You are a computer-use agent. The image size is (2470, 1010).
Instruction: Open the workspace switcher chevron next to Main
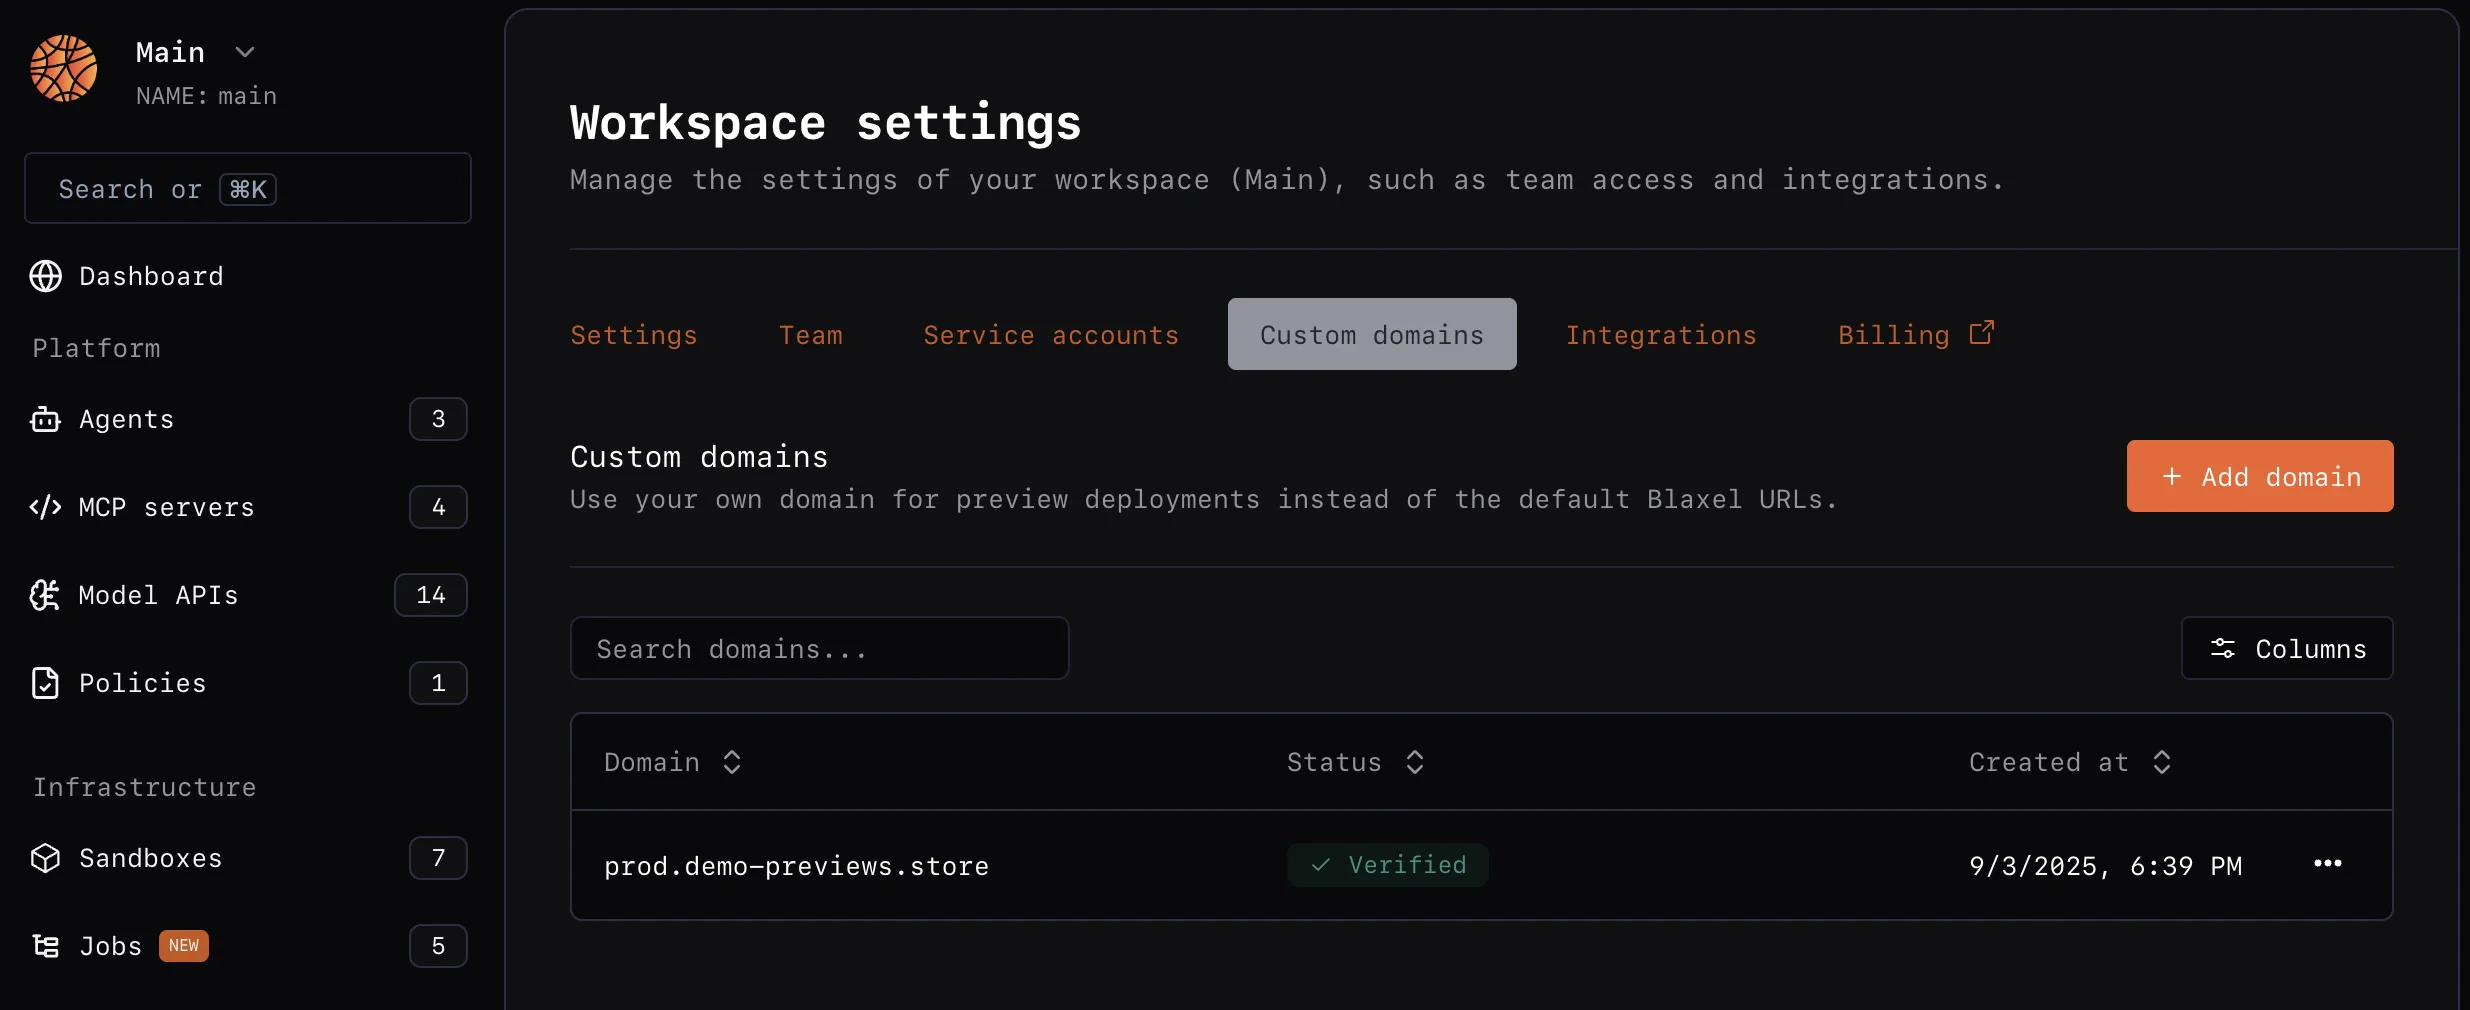(x=246, y=52)
